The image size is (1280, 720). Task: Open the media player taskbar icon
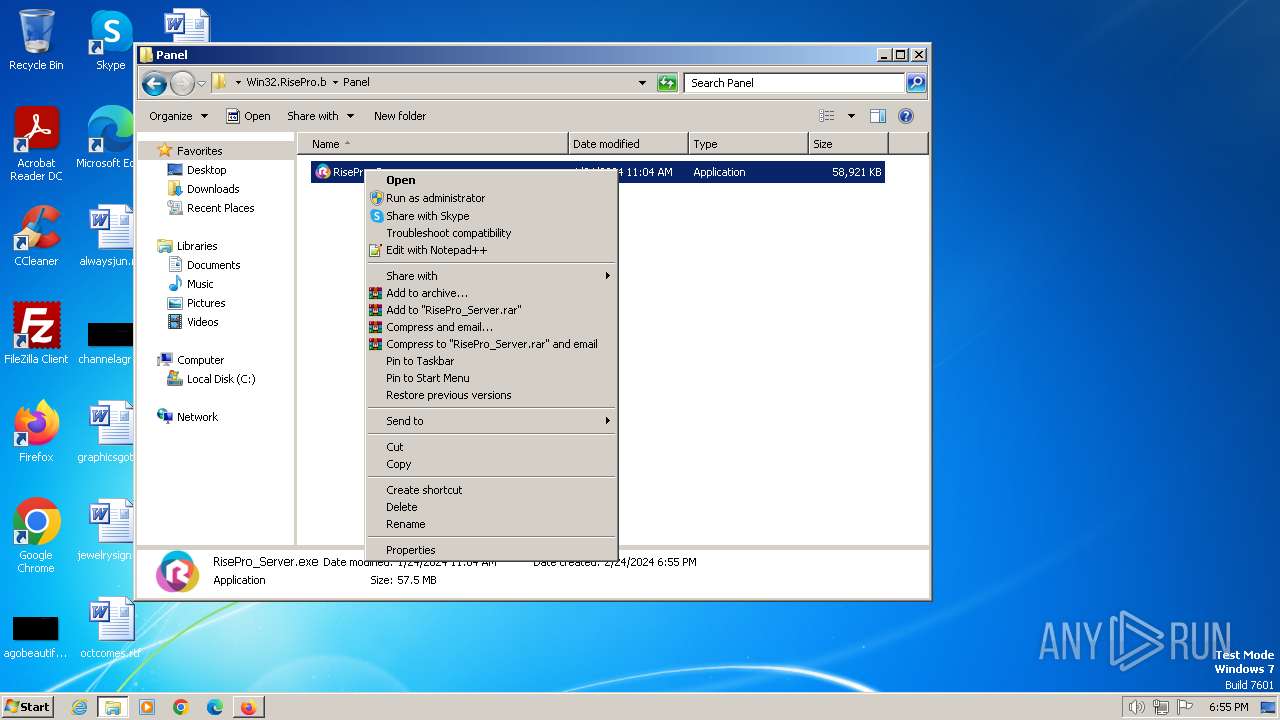click(147, 707)
